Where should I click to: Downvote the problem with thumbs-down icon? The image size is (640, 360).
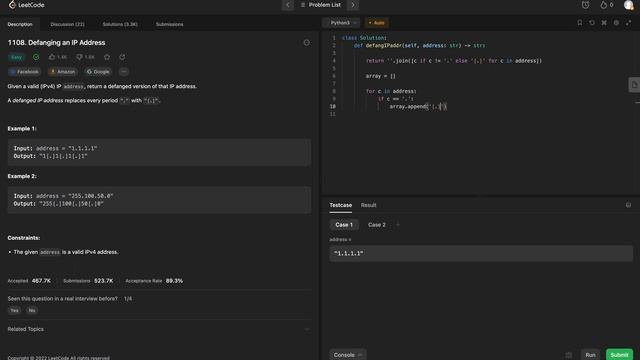pyautogui.click(x=85, y=57)
